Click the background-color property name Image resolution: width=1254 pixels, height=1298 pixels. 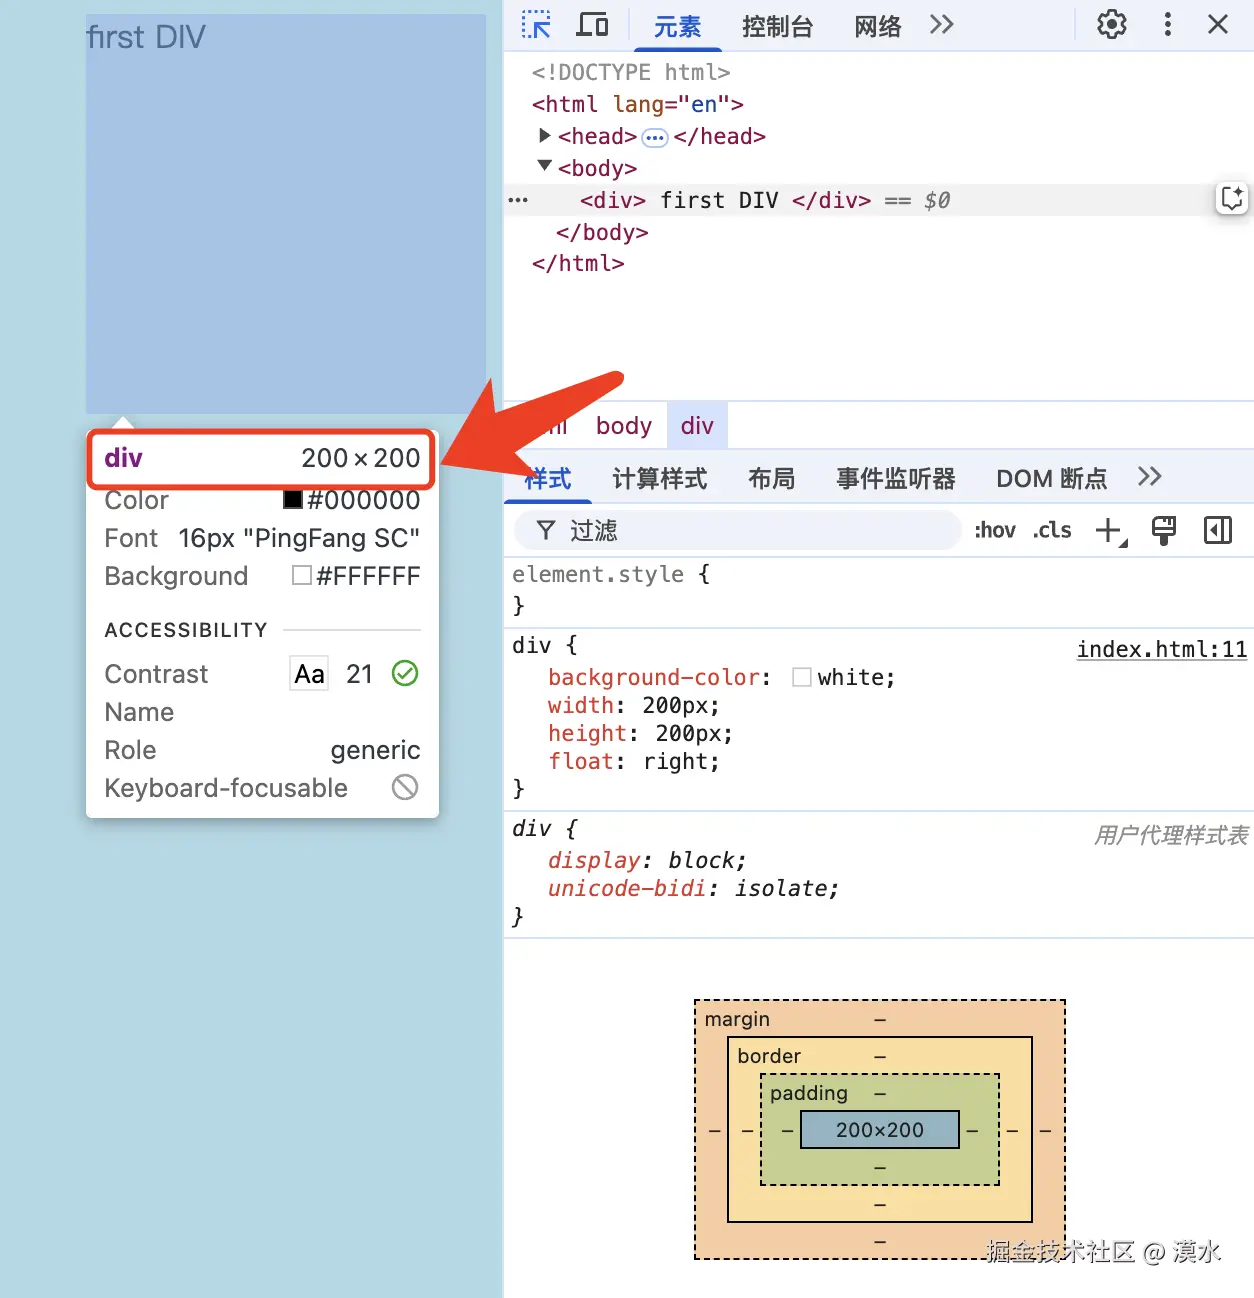point(654,677)
